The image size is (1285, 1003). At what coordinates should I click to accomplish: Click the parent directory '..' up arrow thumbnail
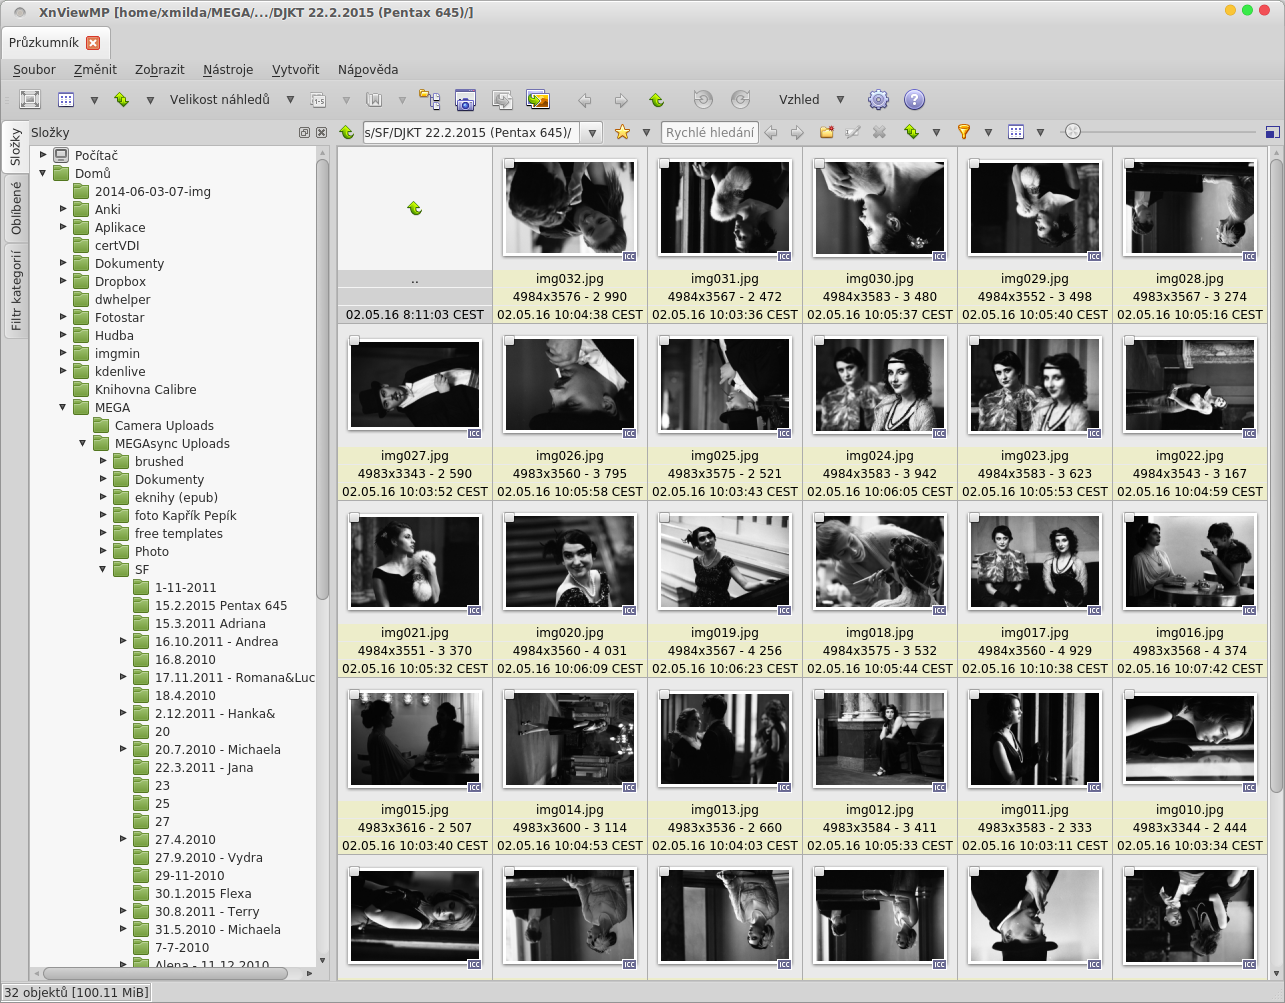tap(415, 208)
